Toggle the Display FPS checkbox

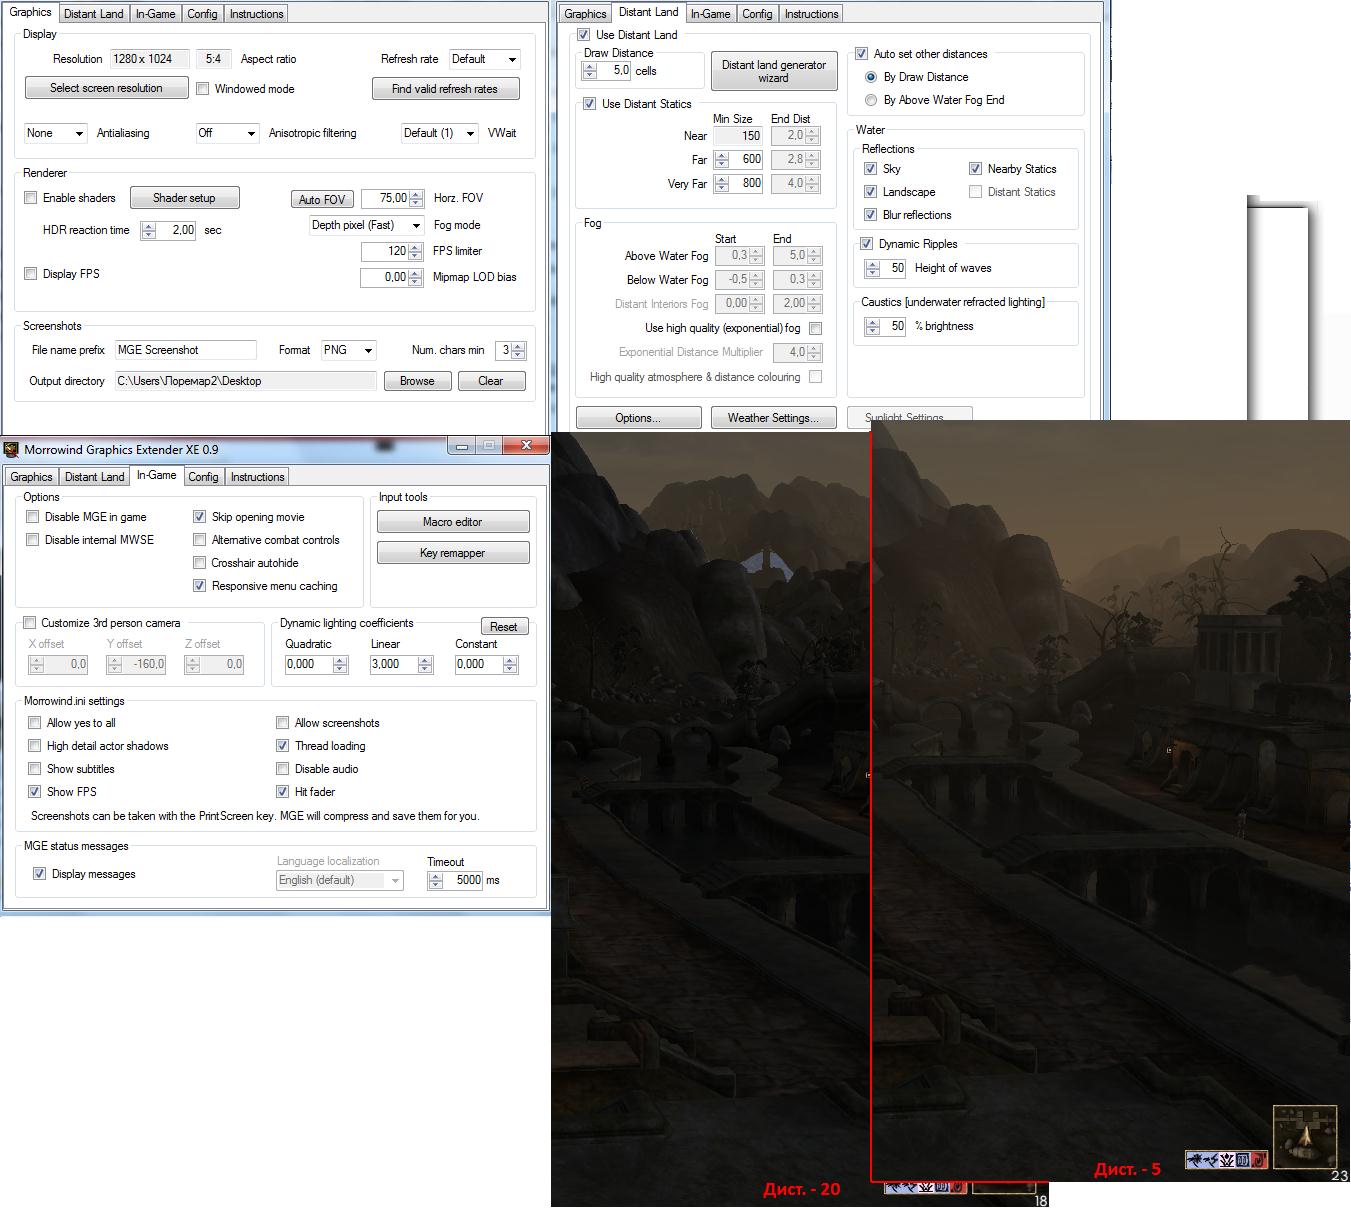(31, 274)
